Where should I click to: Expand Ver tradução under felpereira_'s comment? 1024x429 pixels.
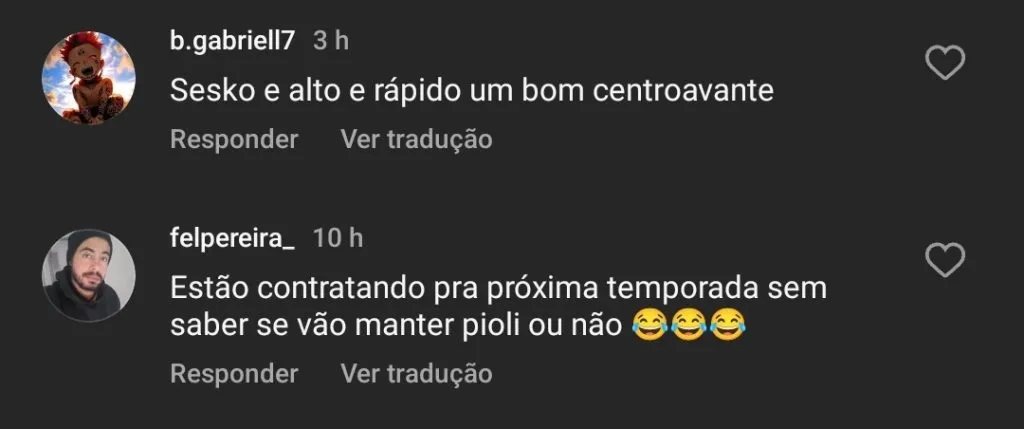(x=416, y=374)
